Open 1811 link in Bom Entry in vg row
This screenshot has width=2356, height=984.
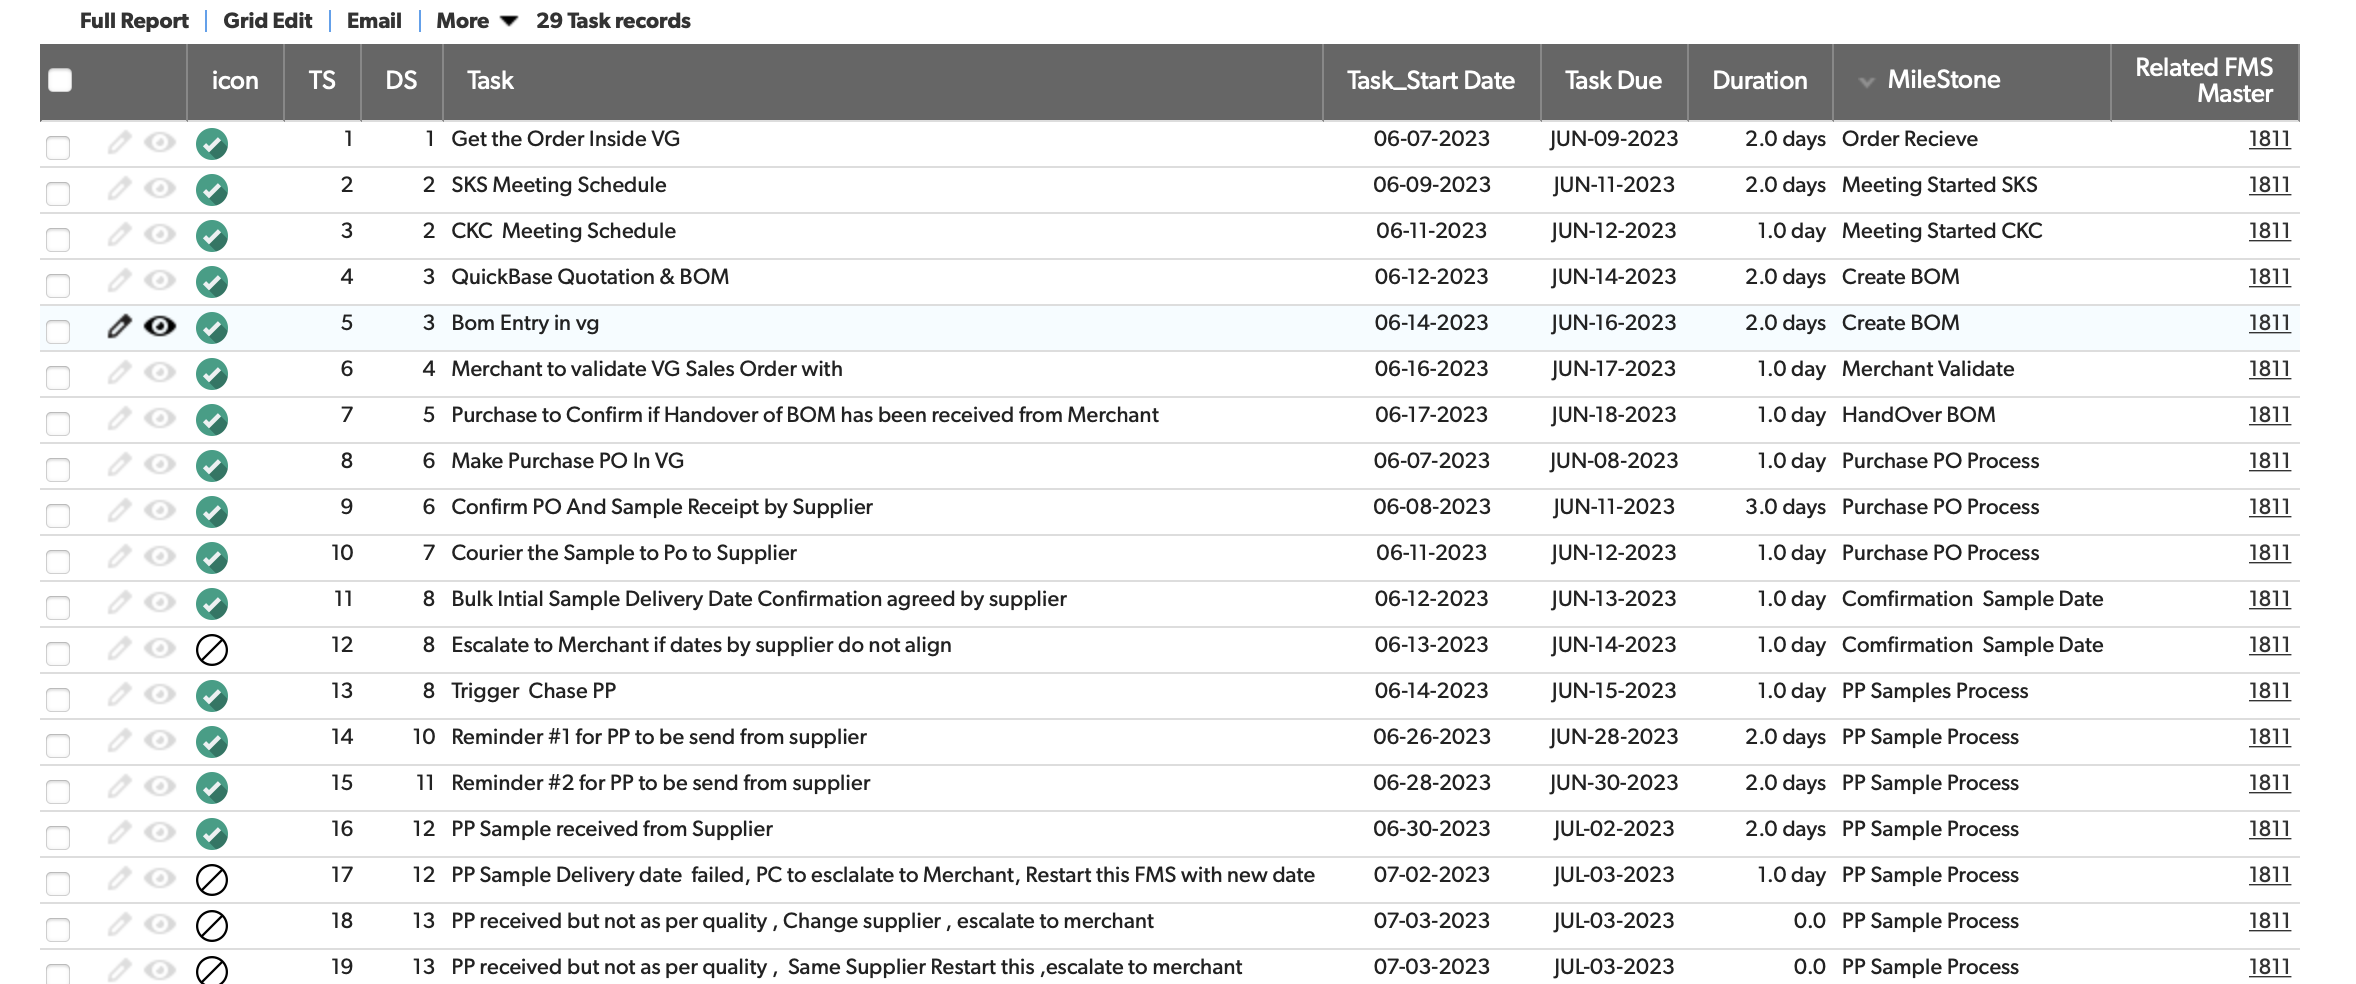pos(2269,323)
